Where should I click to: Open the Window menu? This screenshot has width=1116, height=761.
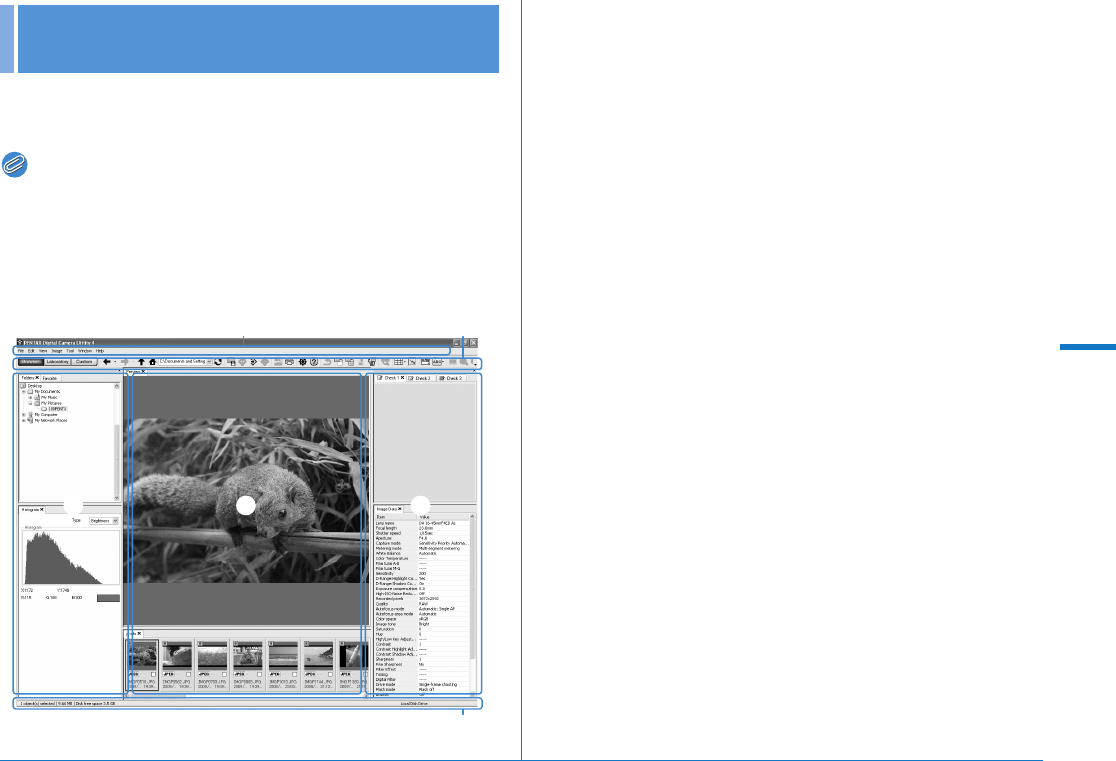click(x=85, y=351)
